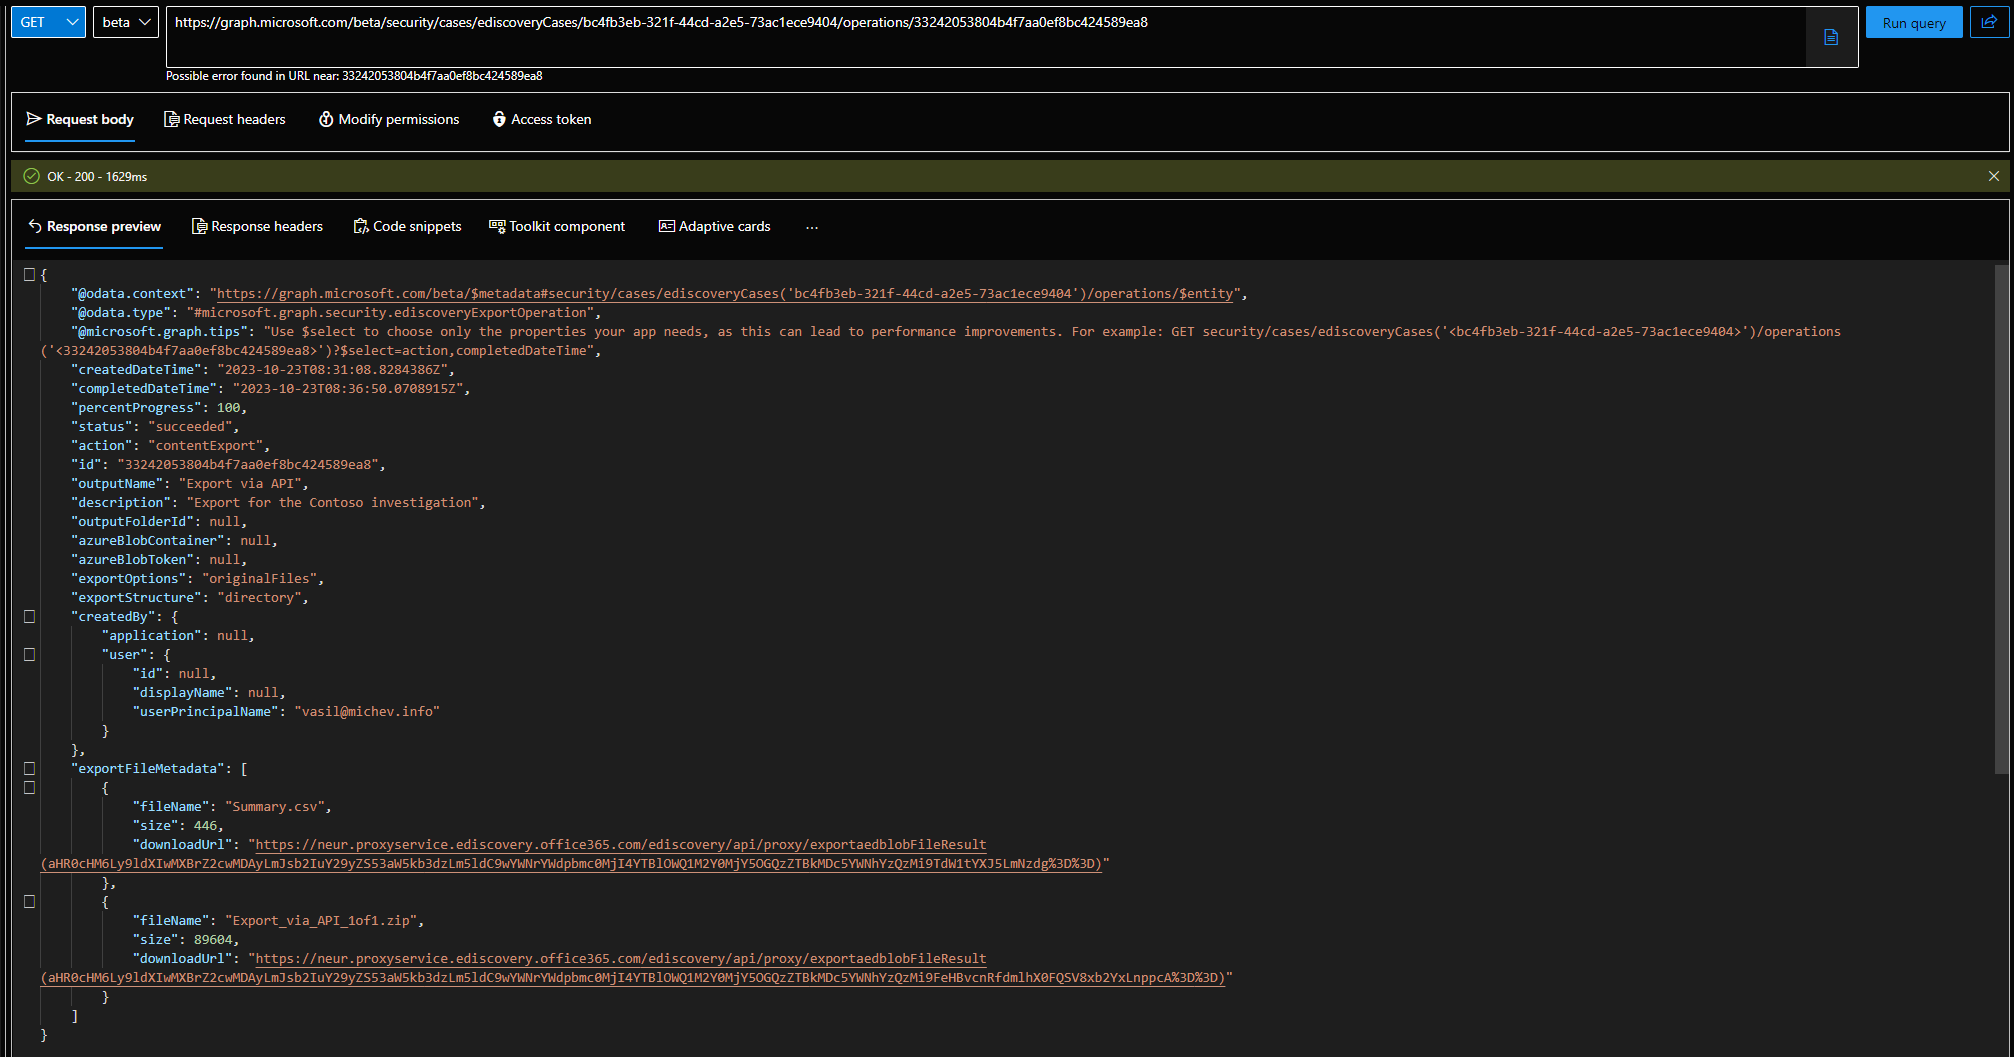Select the Response preview tab
The image size is (2014, 1057).
[94, 227]
